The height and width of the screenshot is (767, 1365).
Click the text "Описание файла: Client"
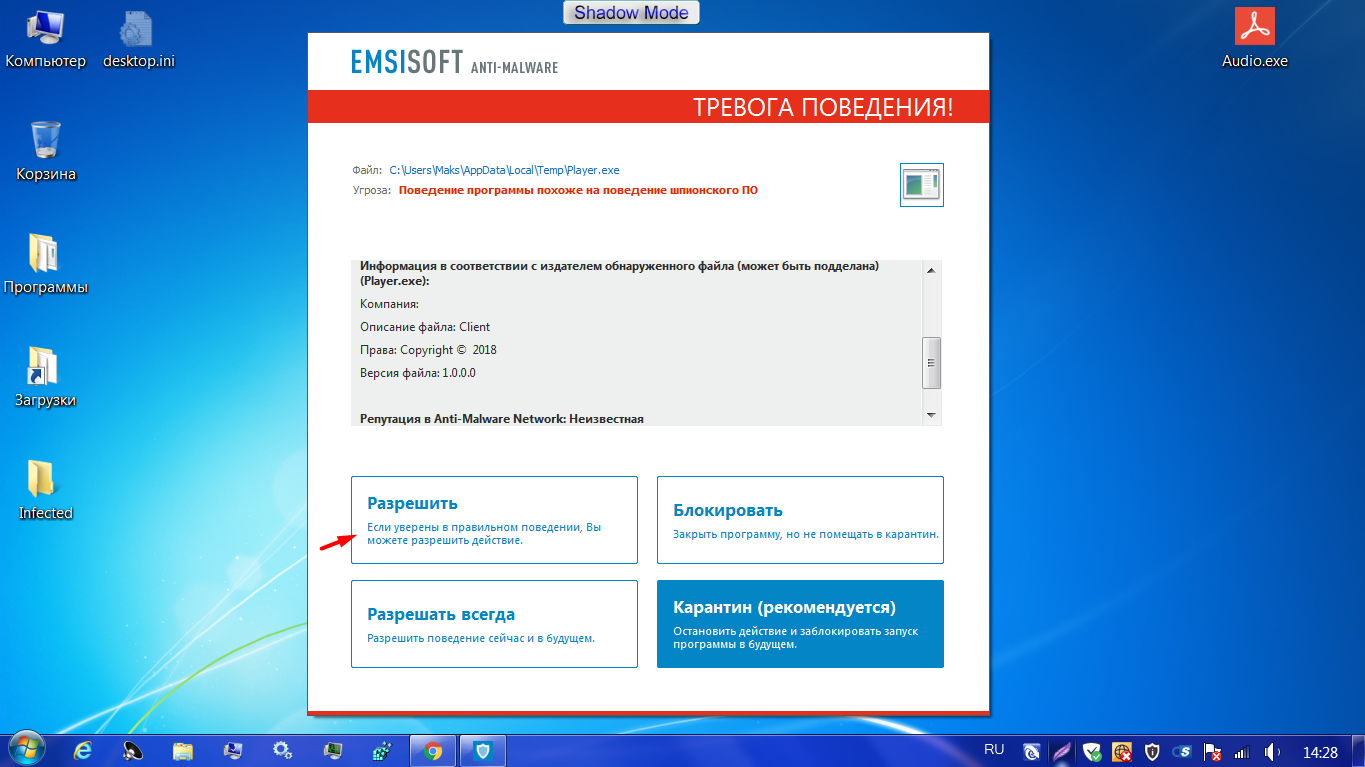pyautogui.click(x=425, y=327)
